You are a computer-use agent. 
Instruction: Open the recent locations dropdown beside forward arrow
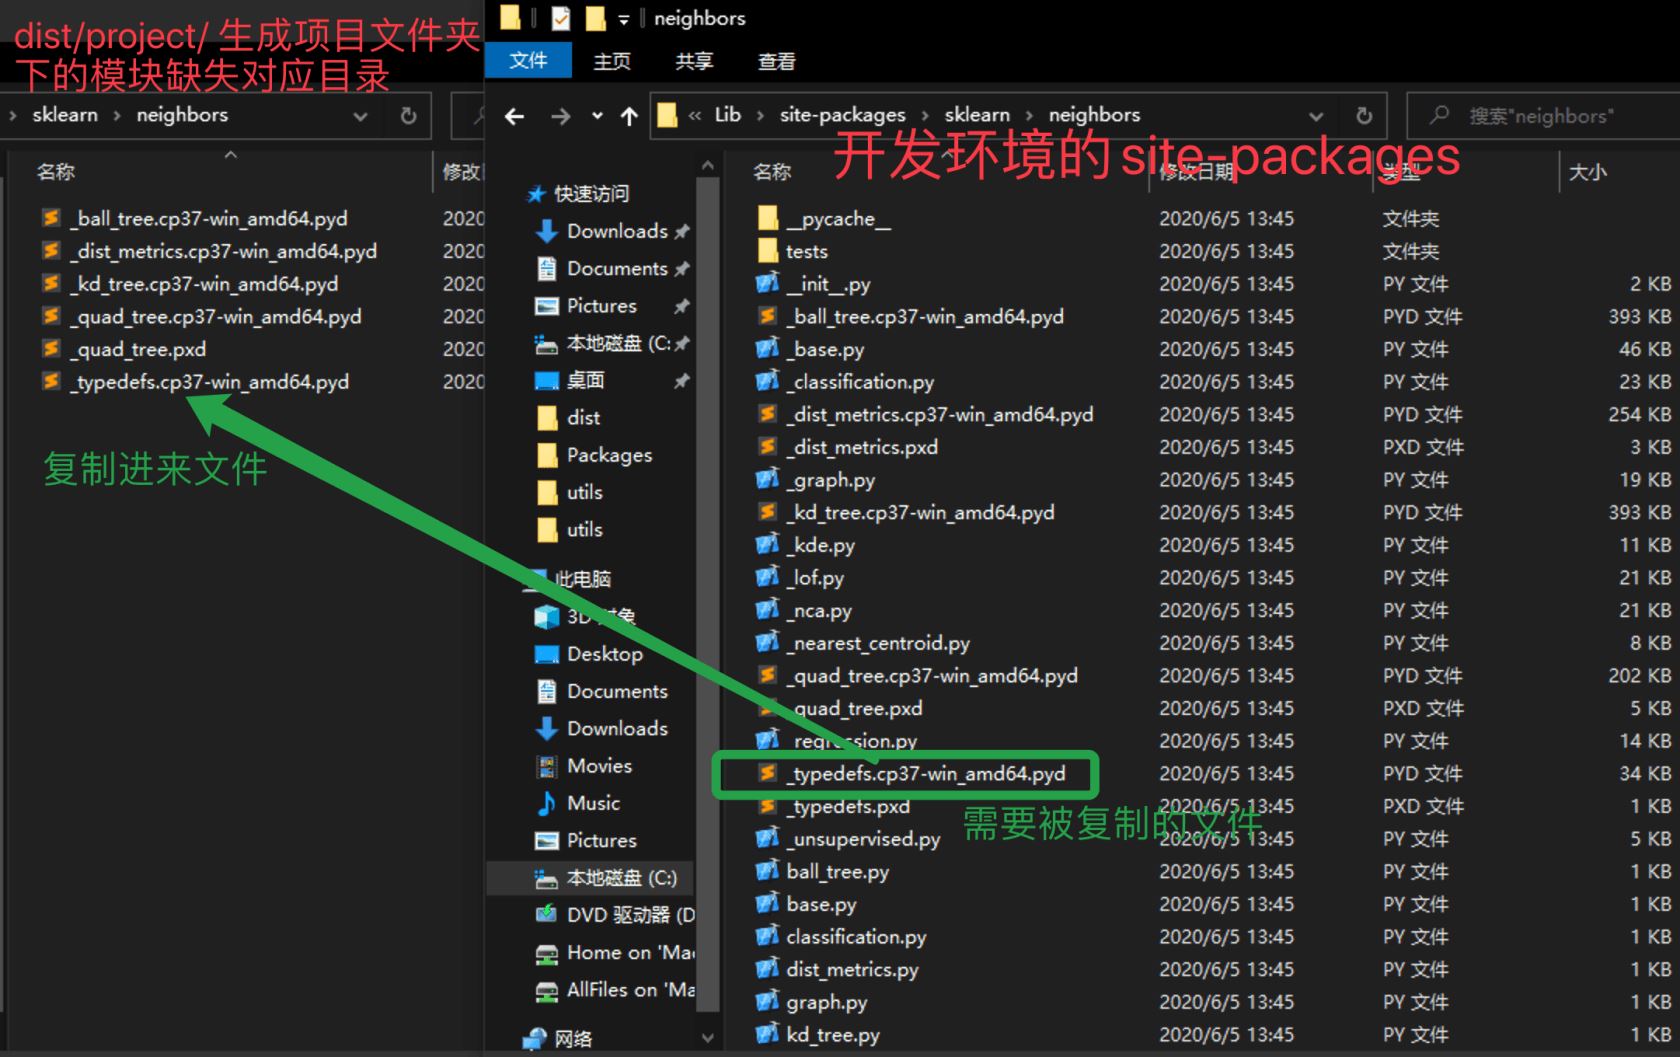[x=597, y=116]
